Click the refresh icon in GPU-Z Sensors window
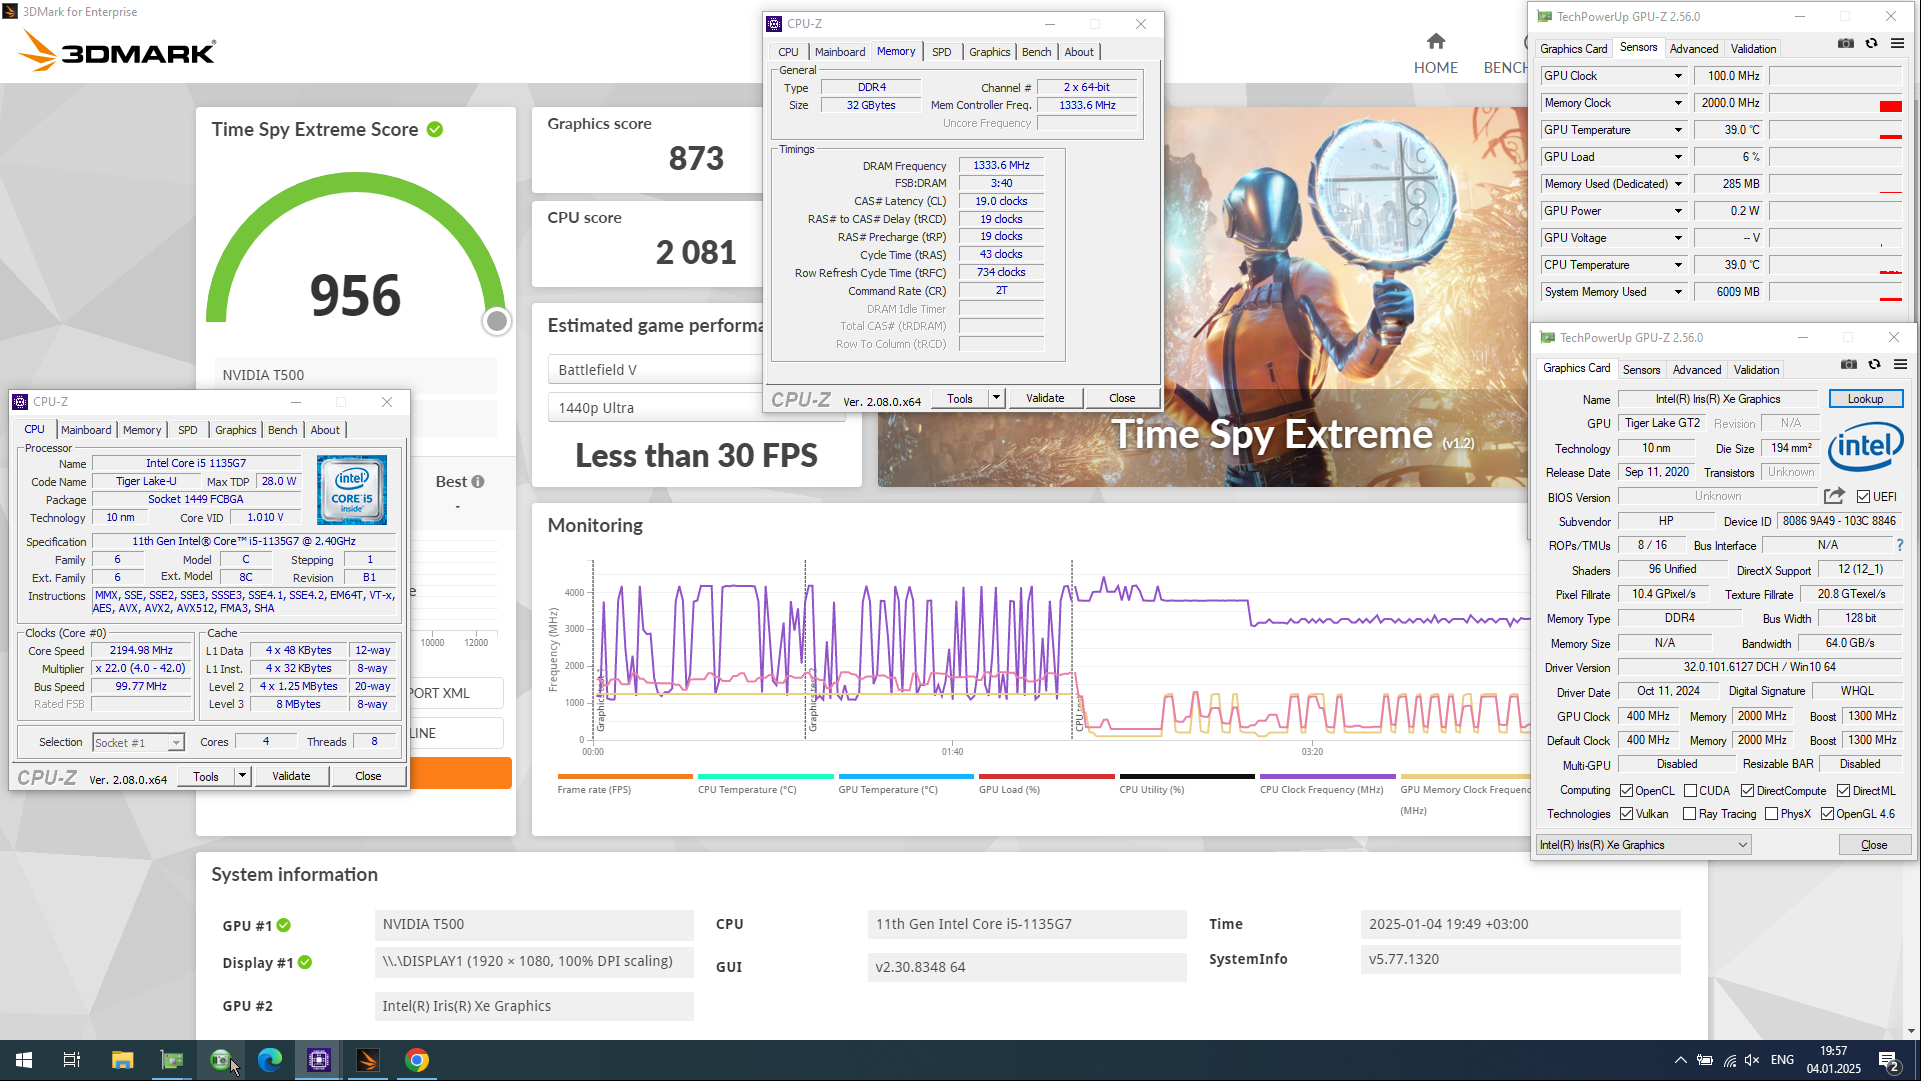Viewport: 1921px width, 1081px height. [x=1872, y=44]
